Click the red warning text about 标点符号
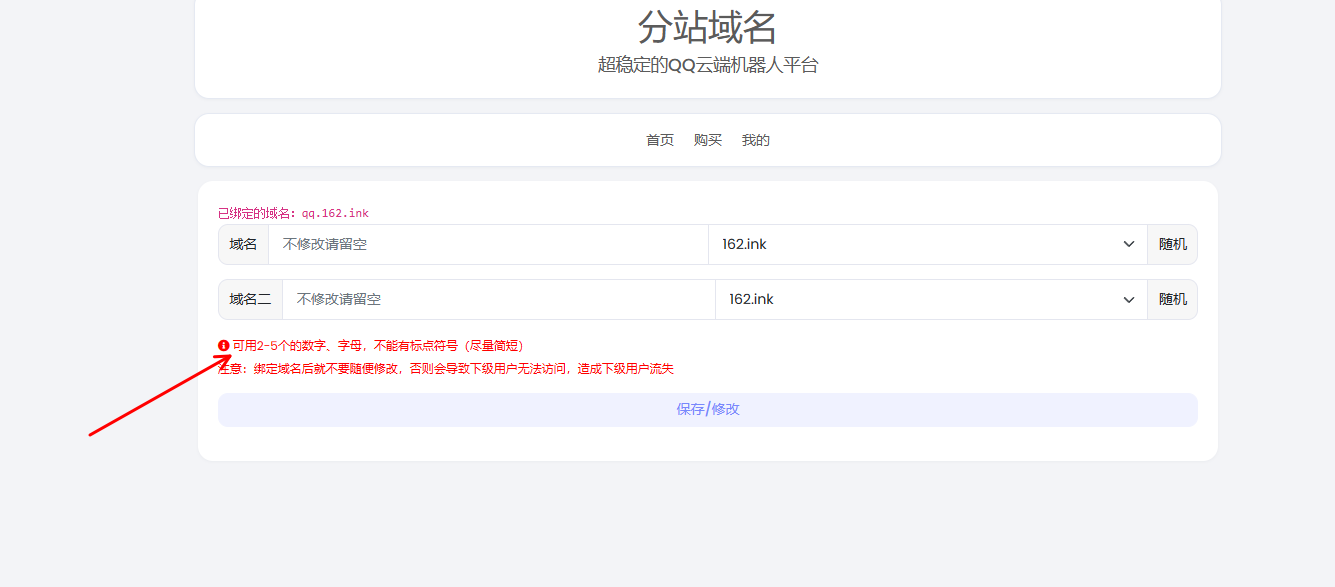 (x=375, y=344)
